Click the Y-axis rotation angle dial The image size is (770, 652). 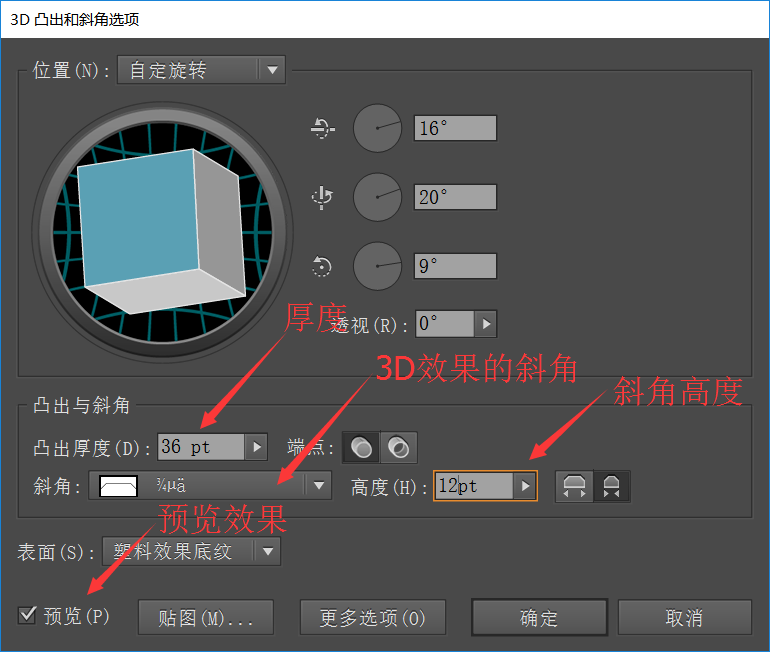point(377,197)
